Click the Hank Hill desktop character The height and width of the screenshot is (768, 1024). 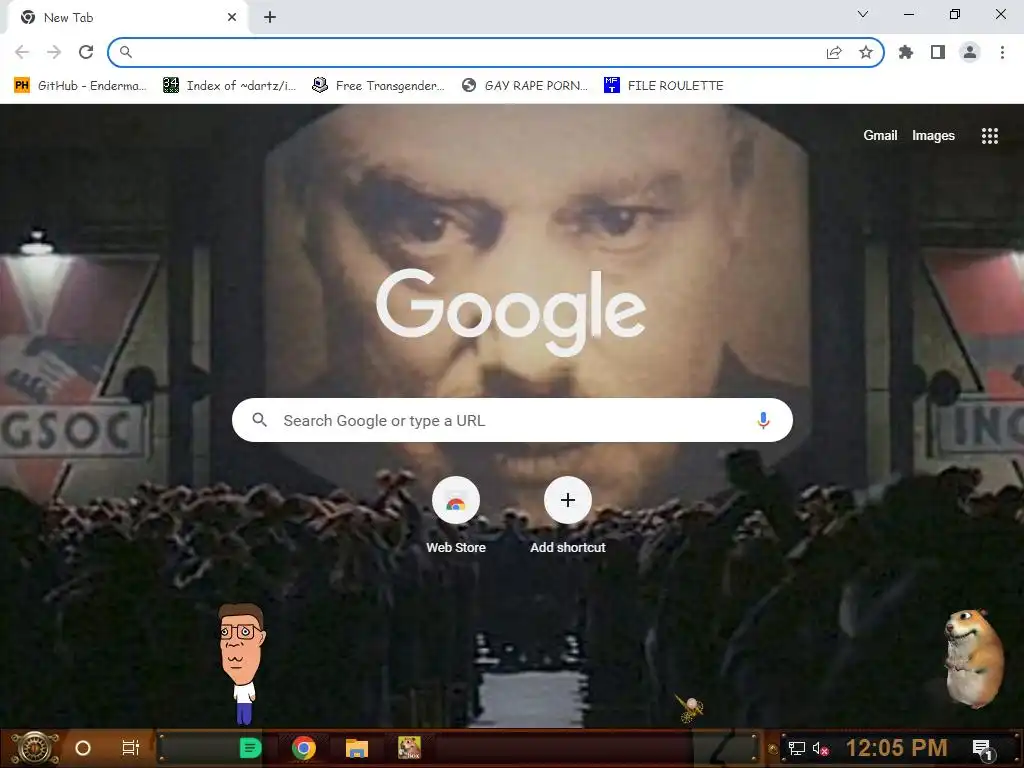[x=242, y=663]
